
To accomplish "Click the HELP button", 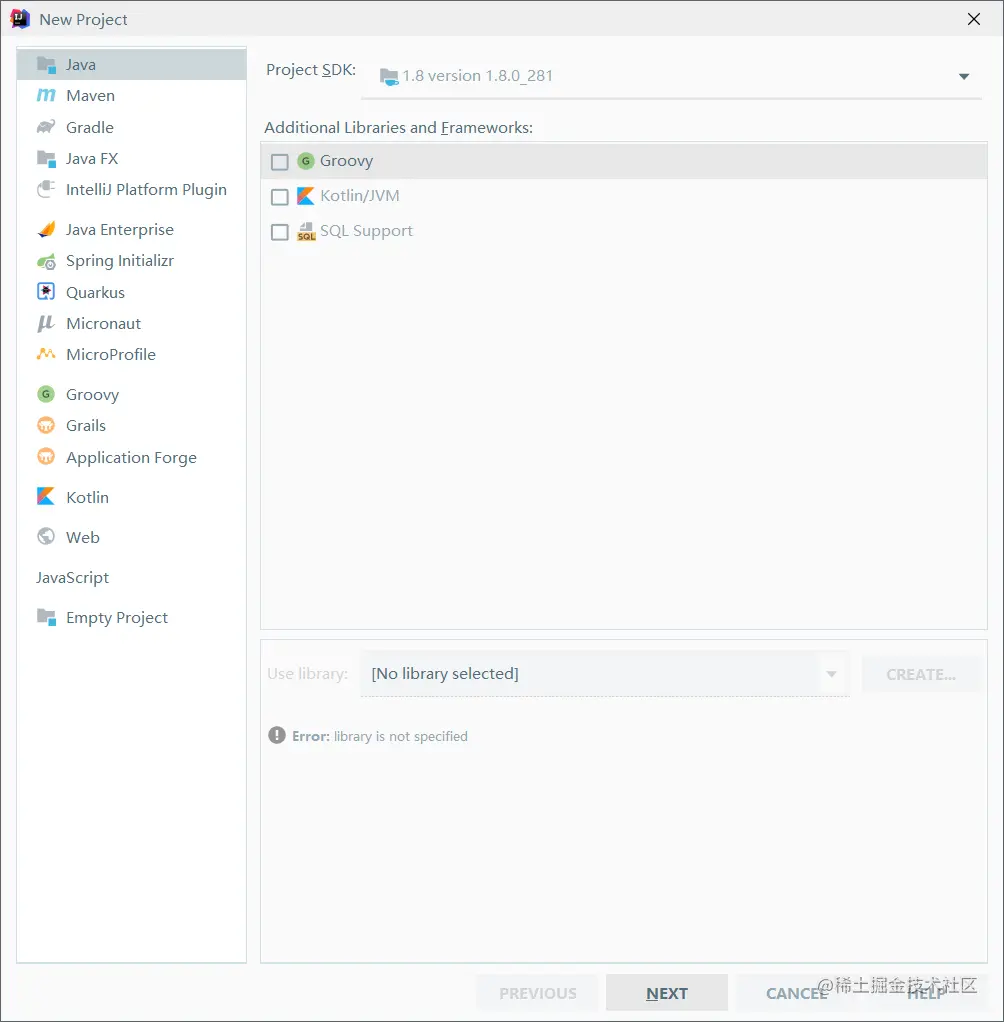I will pyautogui.click(x=926, y=993).
